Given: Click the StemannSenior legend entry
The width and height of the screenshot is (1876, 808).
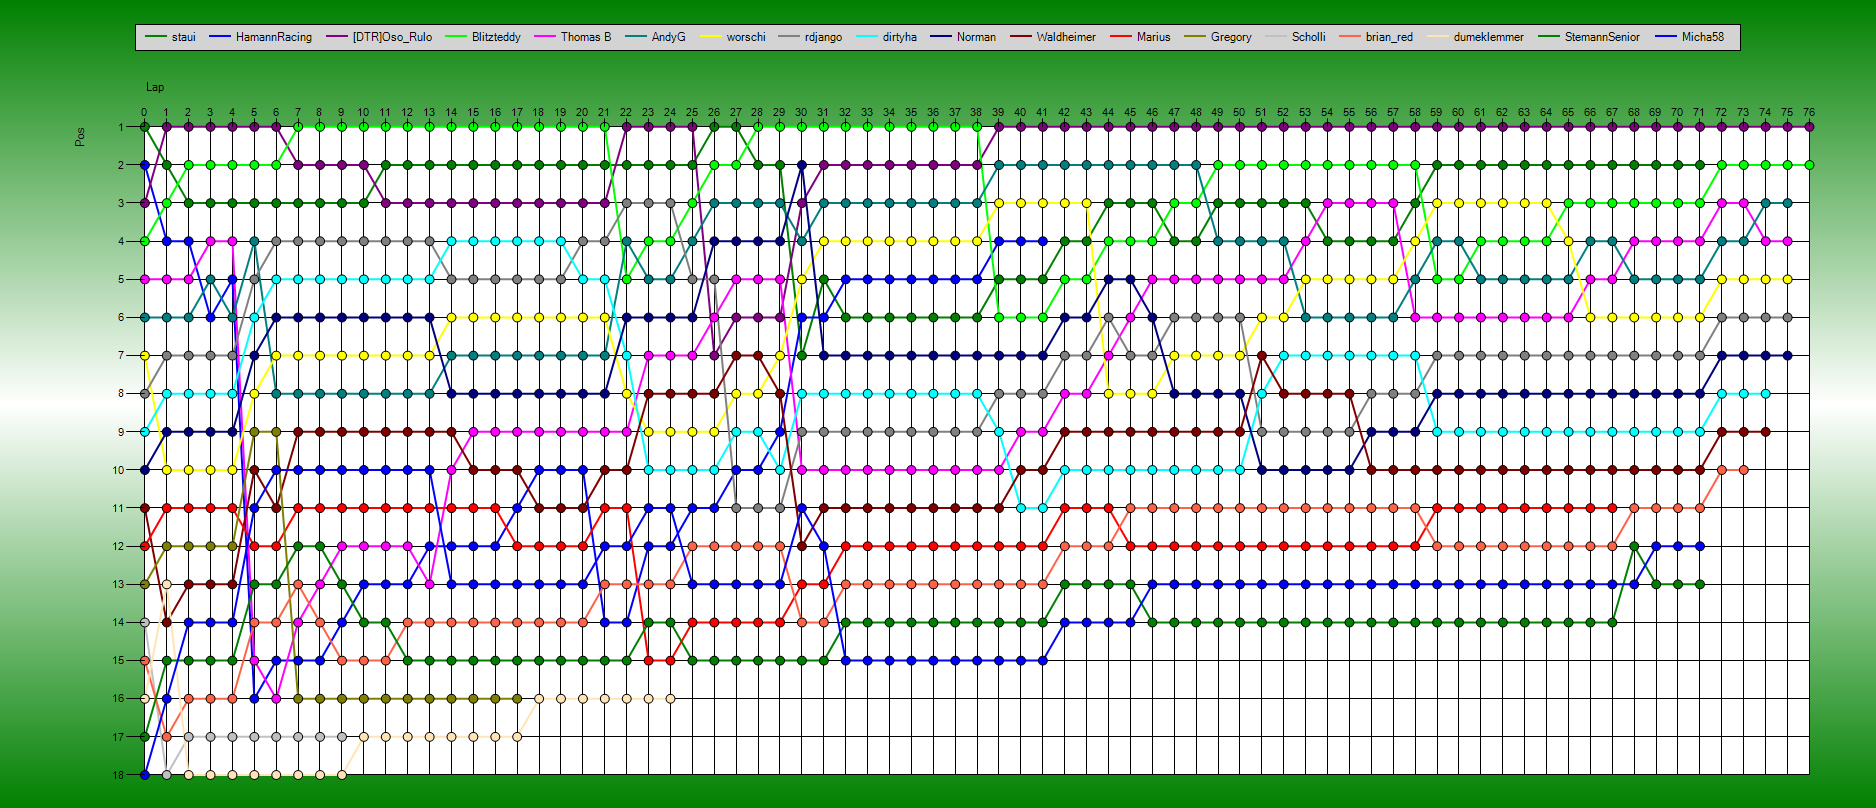Looking at the screenshot, I should (x=1589, y=37).
